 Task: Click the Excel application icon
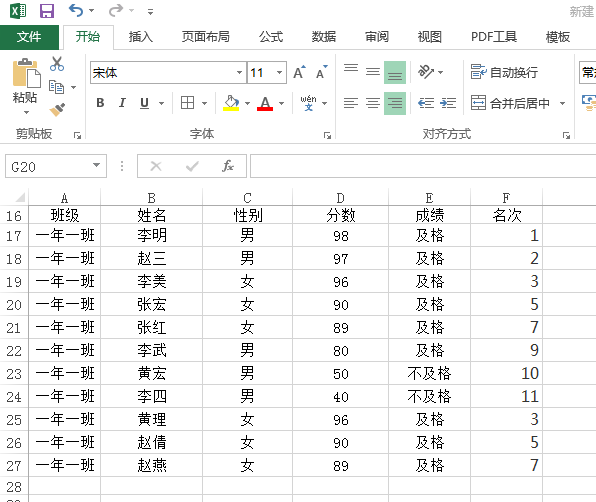tap(18, 11)
